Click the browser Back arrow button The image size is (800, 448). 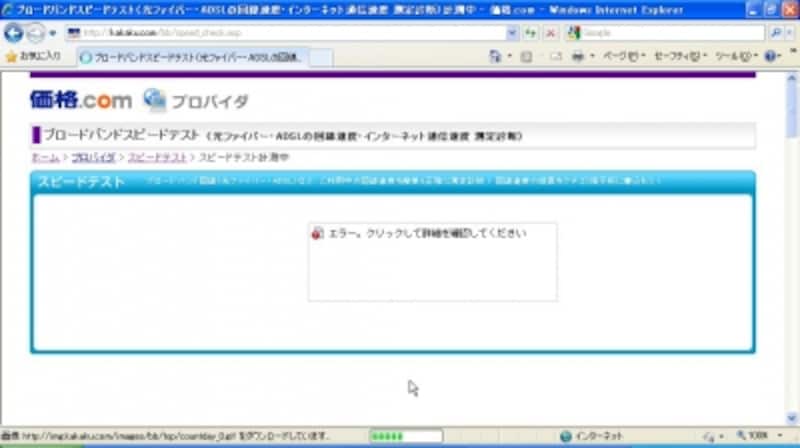pos(14,33)
